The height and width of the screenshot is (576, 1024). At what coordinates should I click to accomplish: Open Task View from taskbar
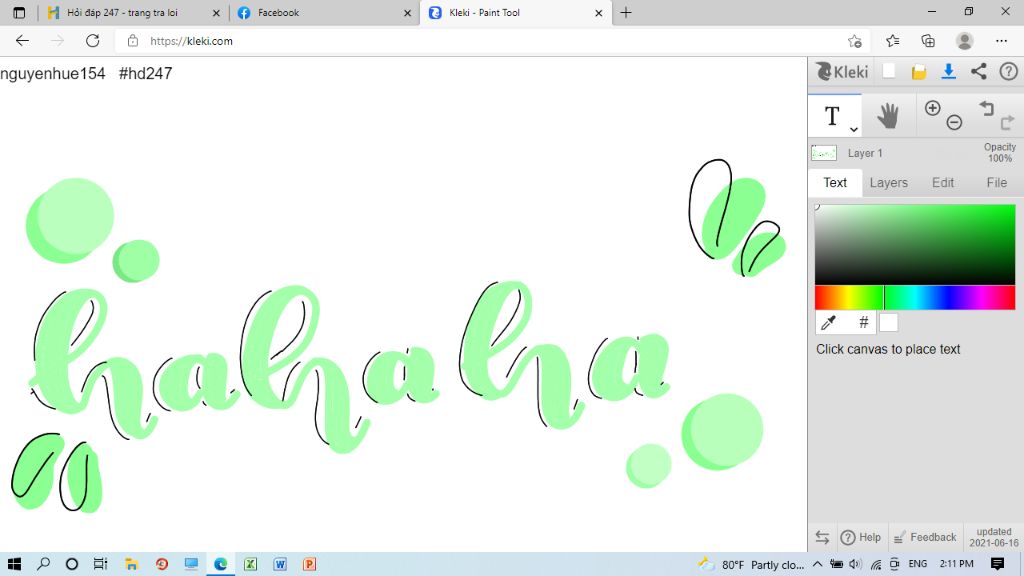100,564
